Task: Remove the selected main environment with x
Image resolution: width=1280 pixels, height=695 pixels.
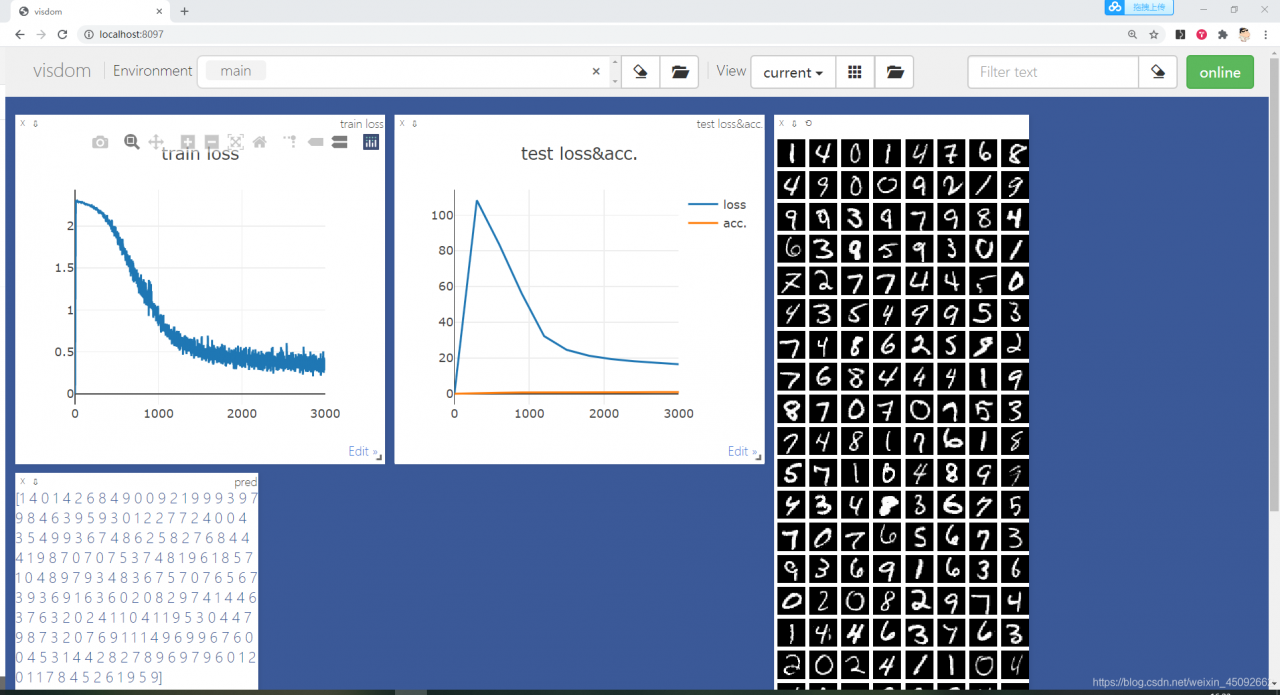Action: pyautogui.click(x=596, y=72)
